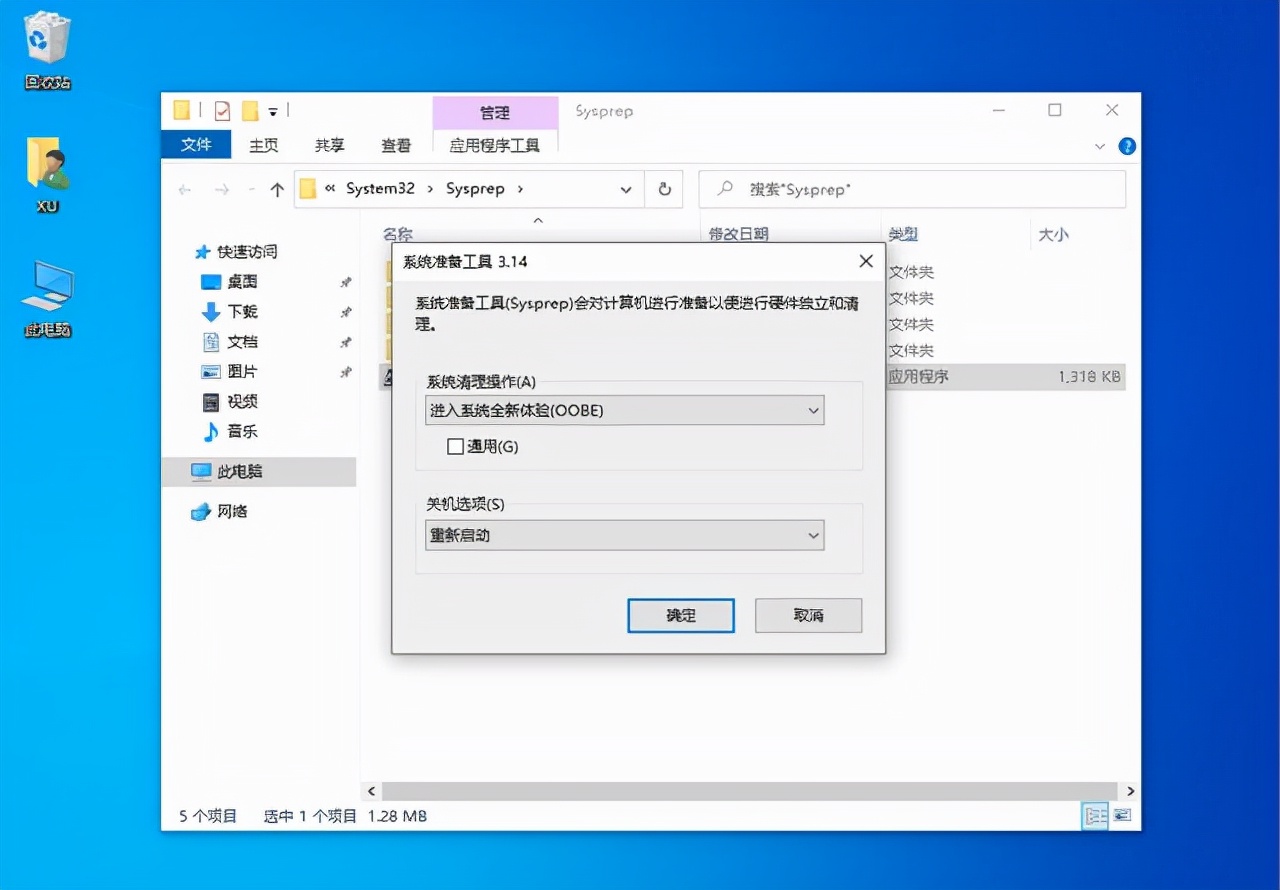1280x890 pixels.
Task: Open the system cleanup action dropdown
Action: tap(624, 410)
